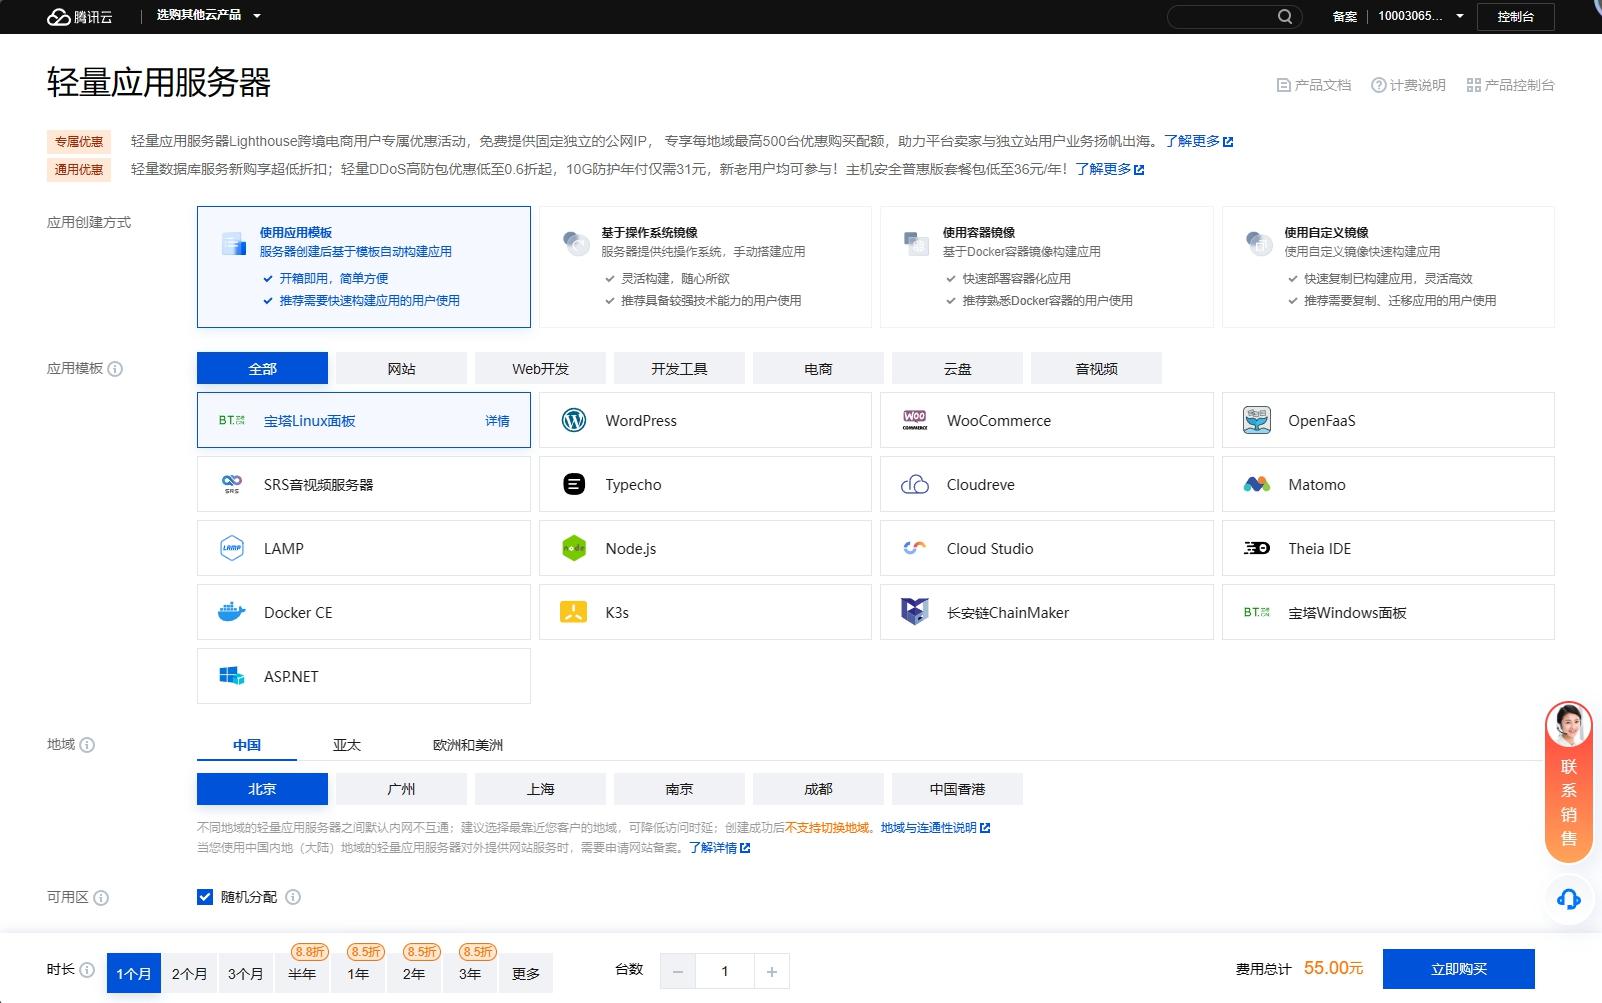Choose the 1年 duration option
This screenshot has height=1003, width=1602.
coord(358,973)
